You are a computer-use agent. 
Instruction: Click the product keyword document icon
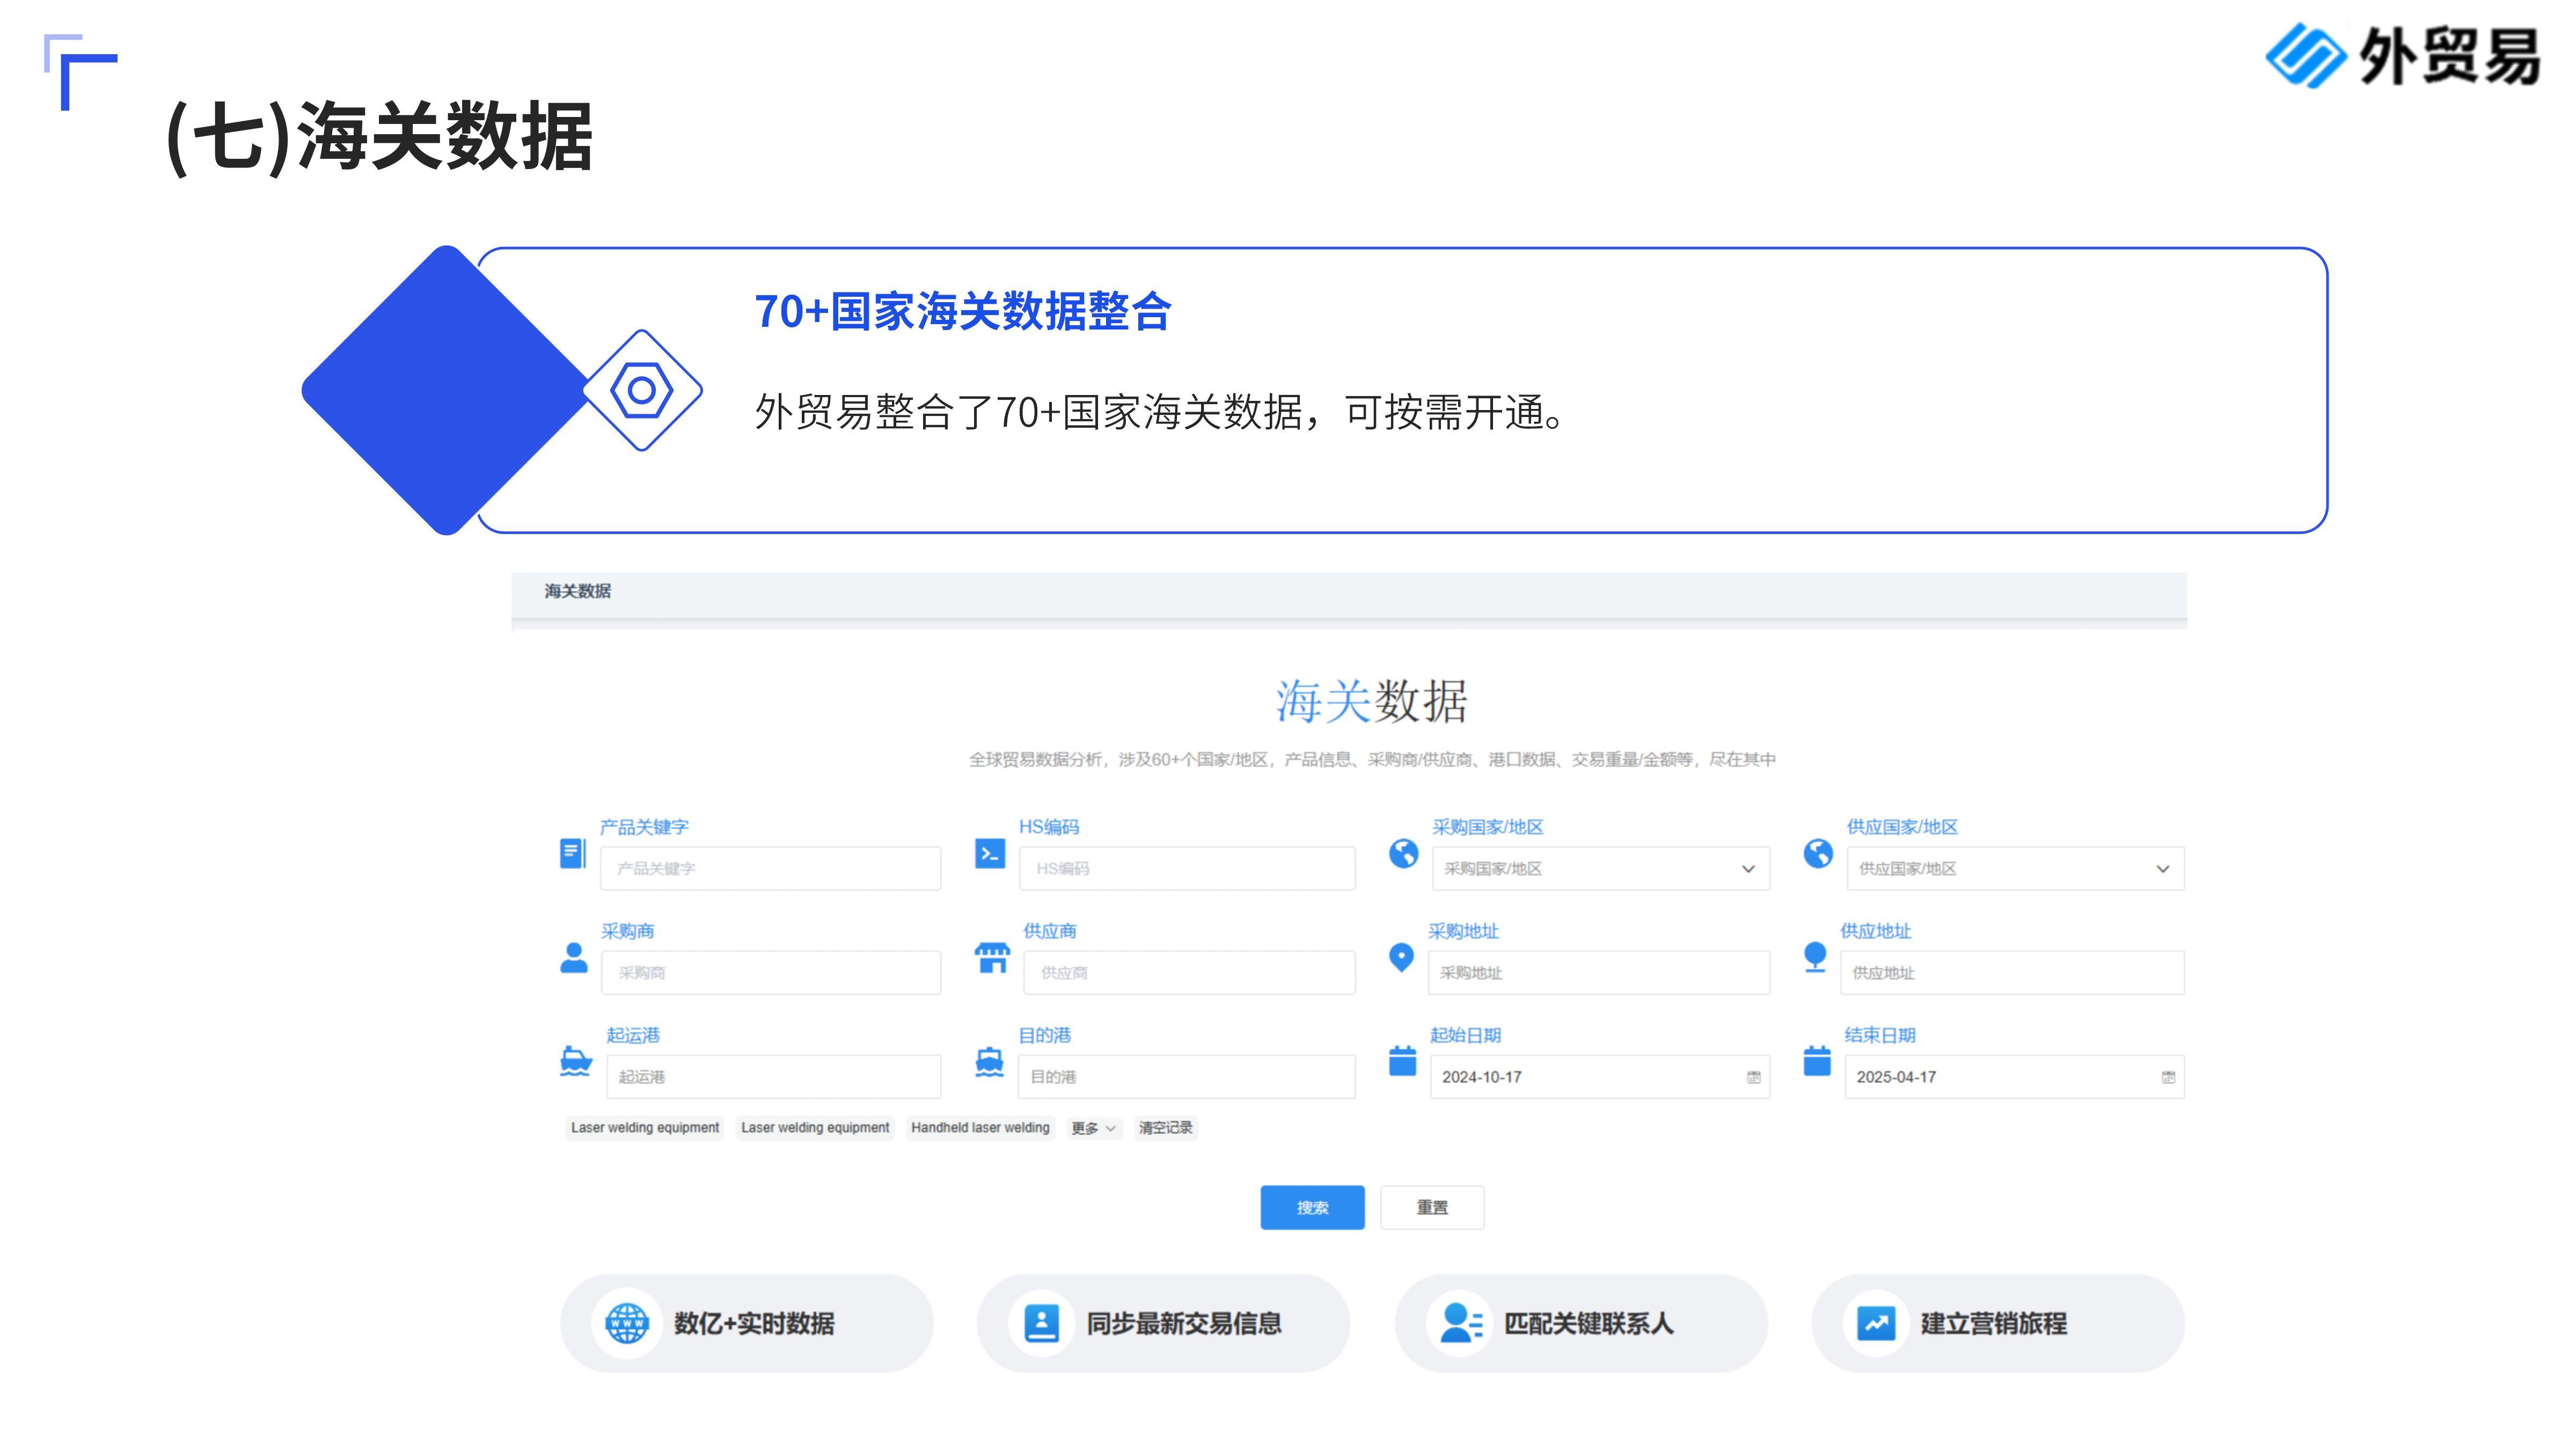(x=573, y=853)
